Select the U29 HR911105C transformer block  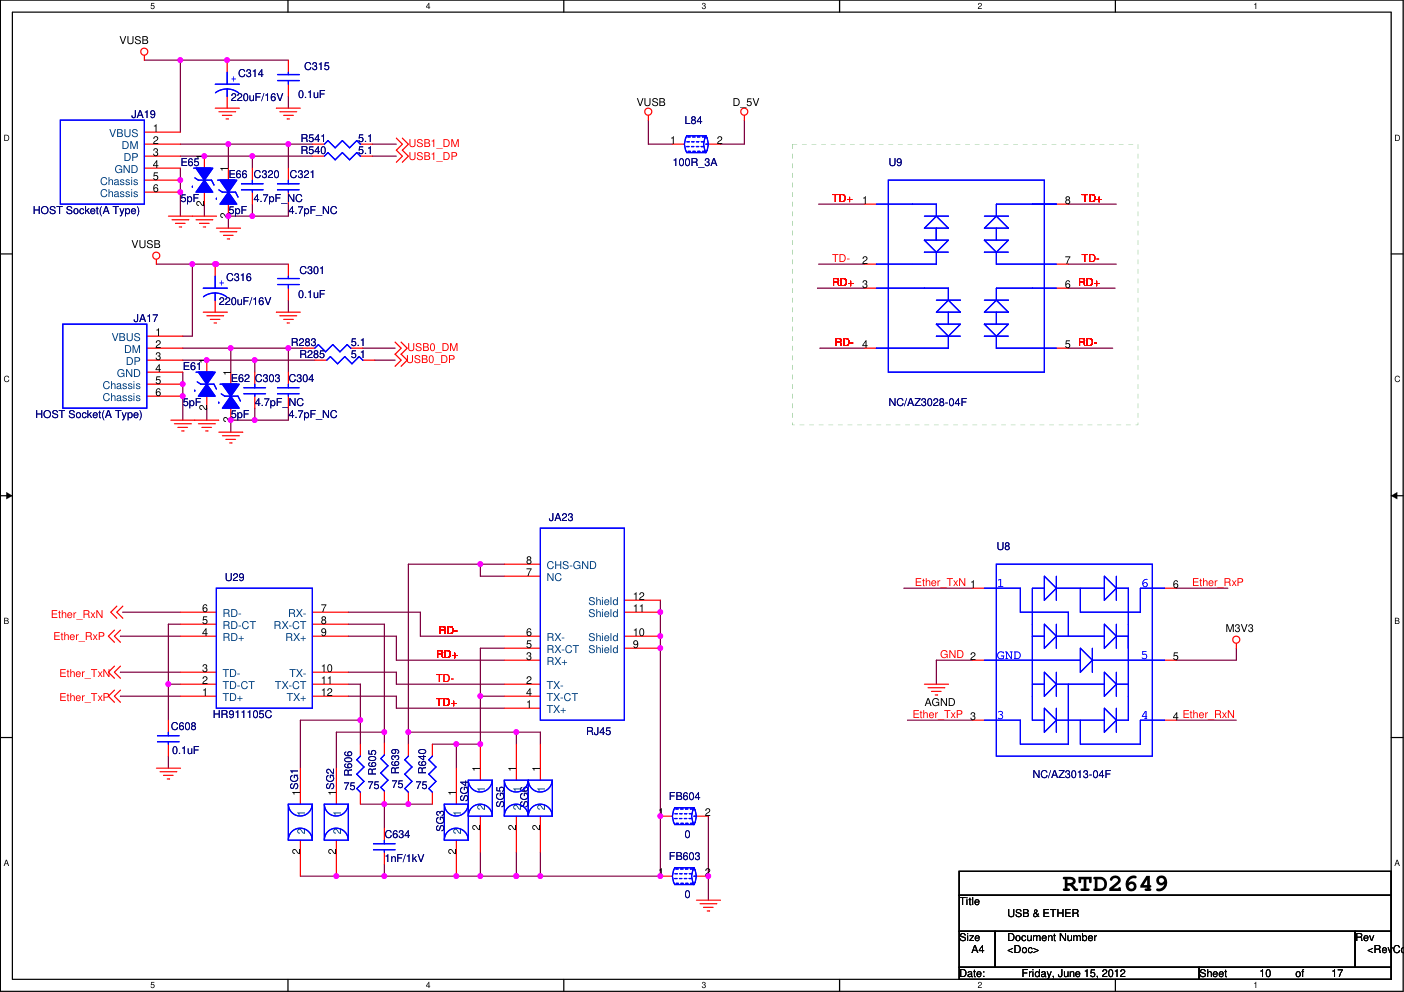click(264, 648)
